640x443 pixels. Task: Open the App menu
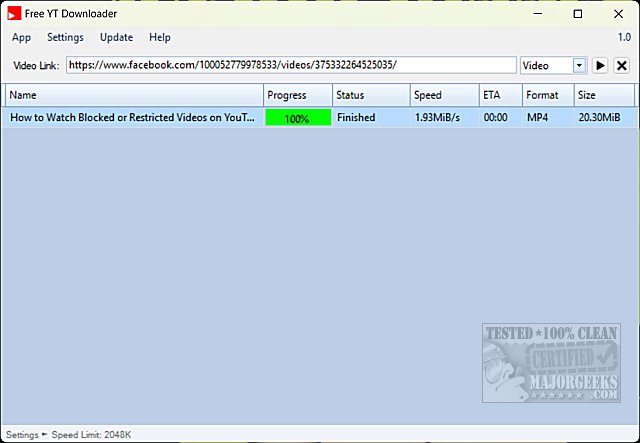click(21, 38)
